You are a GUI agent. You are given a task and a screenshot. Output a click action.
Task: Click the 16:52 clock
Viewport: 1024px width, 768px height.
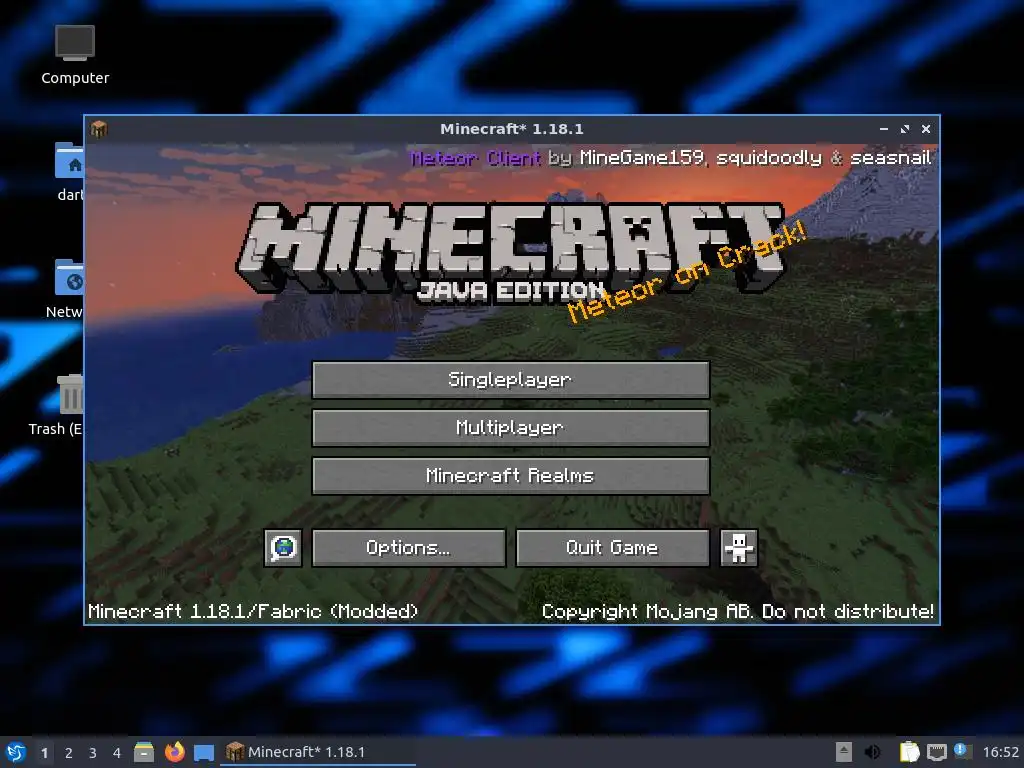(x=1000, y=752)
